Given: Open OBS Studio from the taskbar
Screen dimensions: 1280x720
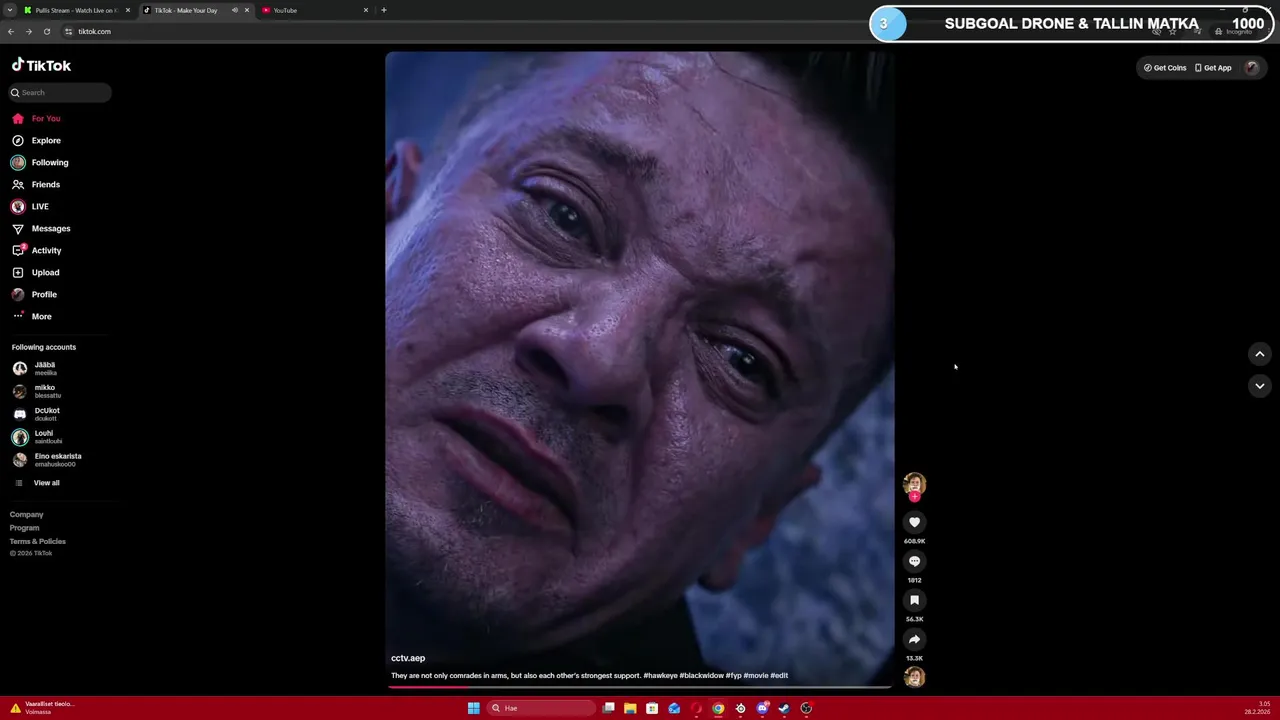Looking at the screenshot, I should click(x=806, y=708).
